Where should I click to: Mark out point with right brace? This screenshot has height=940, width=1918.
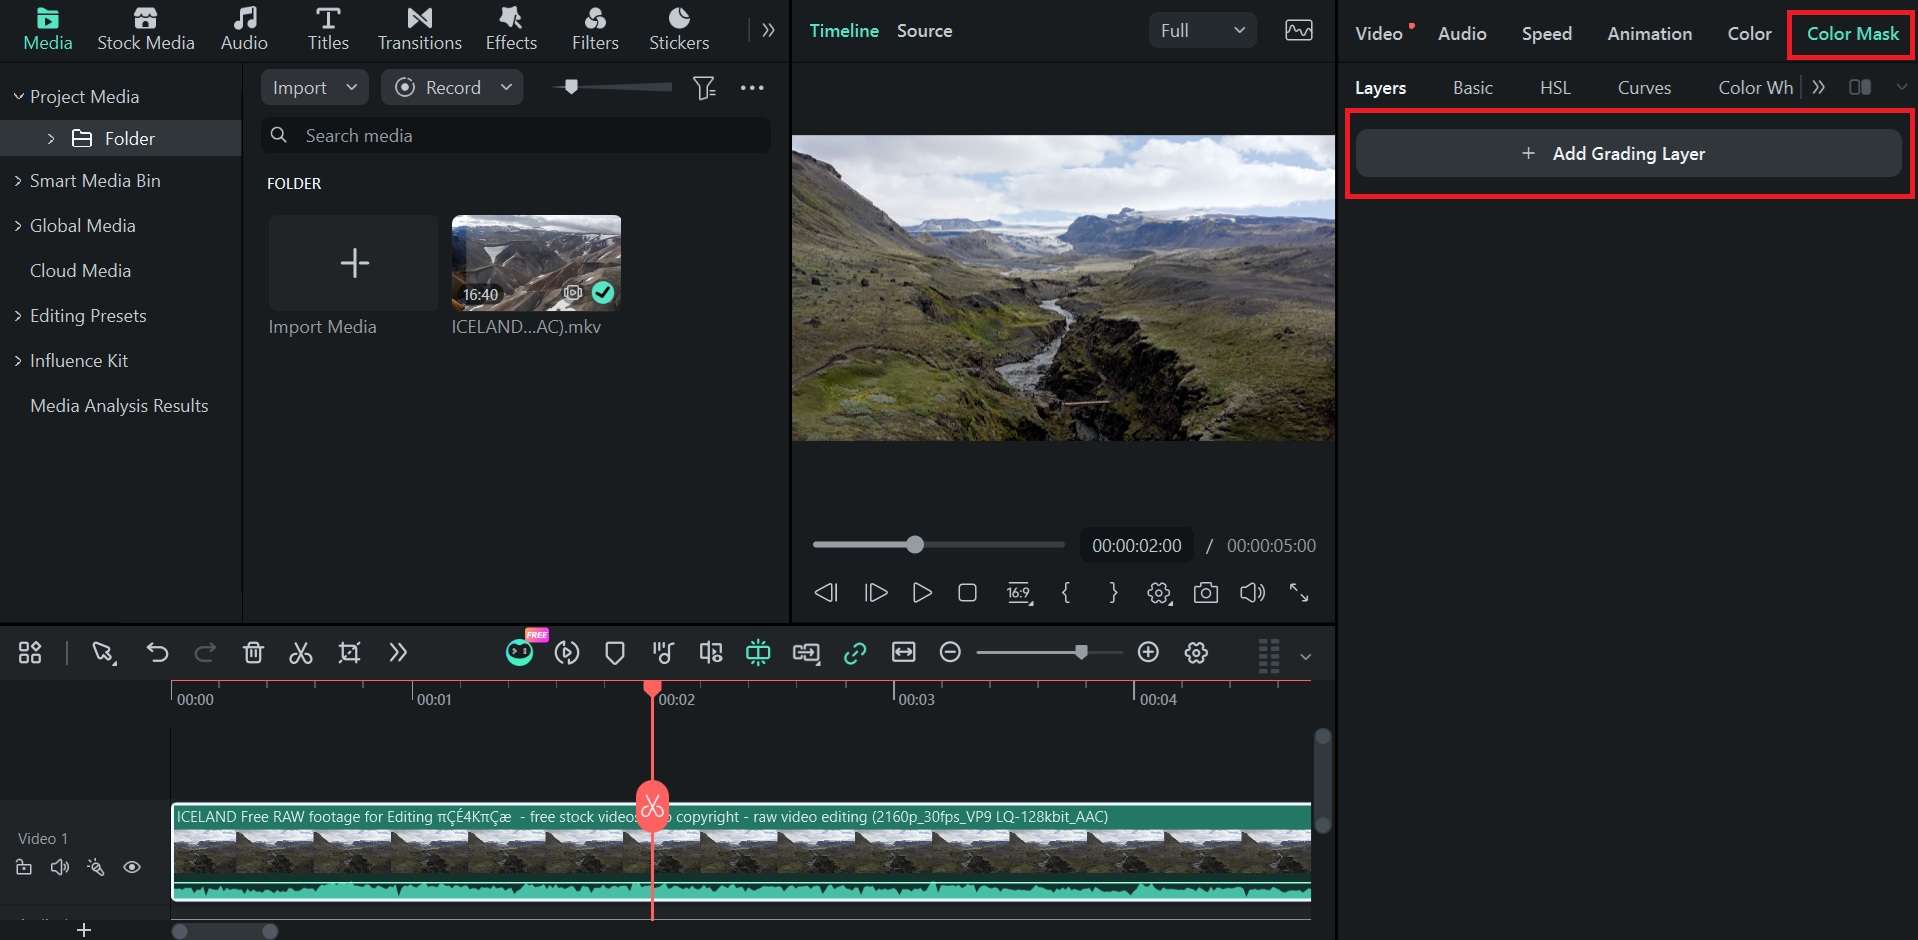(1113, 593)
